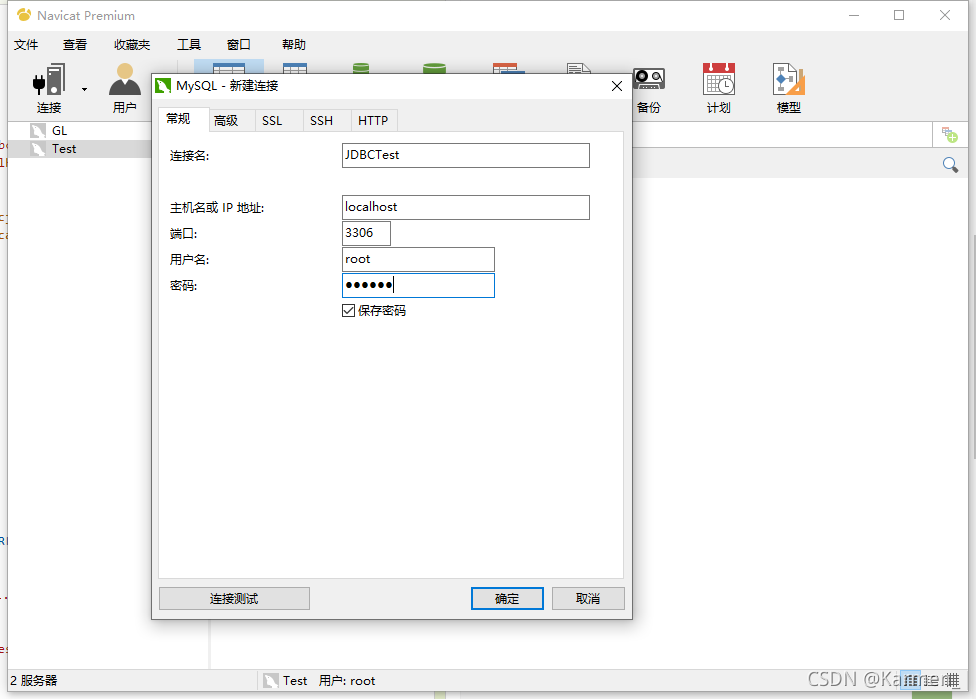The image size is (976, 699).
Task: Open the 工具 menu
Action: (x=189, y=45)
